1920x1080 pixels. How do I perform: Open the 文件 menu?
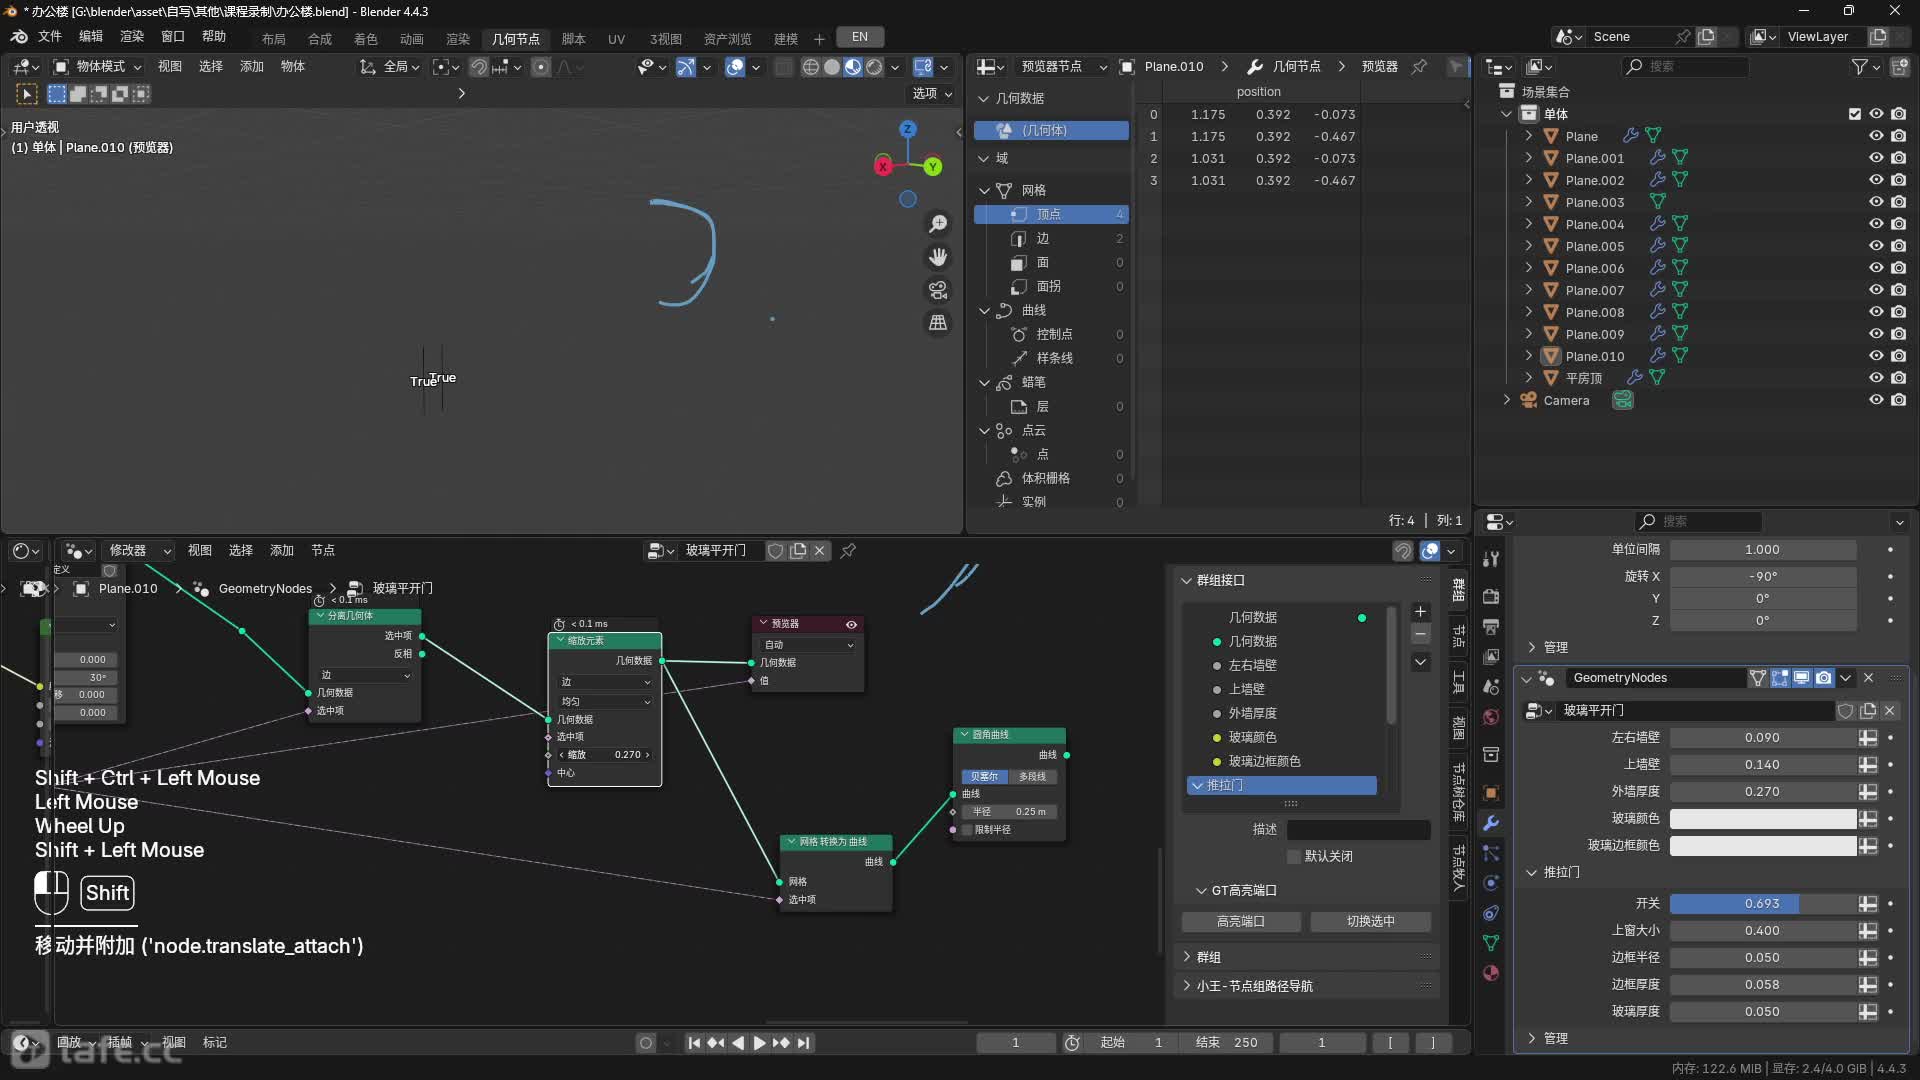point(50,37)
